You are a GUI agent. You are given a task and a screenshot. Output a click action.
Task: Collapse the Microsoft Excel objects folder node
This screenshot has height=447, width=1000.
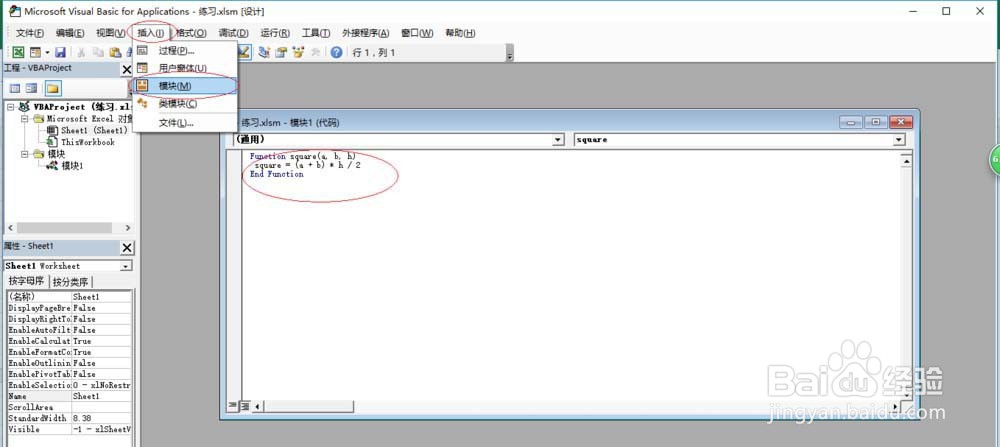[24, 119]
